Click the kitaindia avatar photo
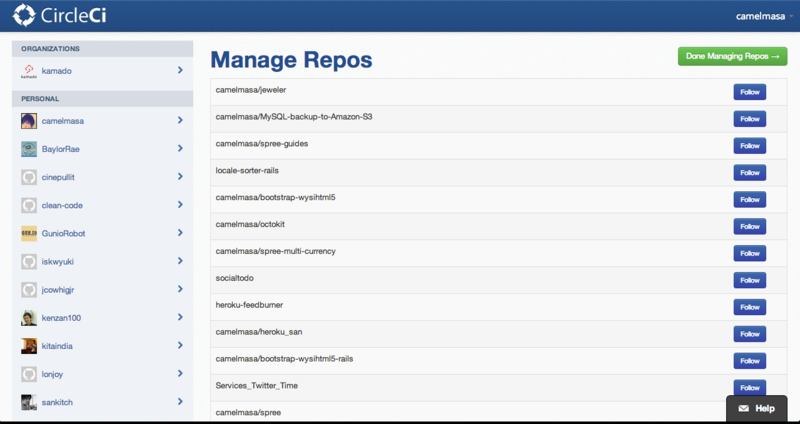800x424 pixels. tap(29, 345)
